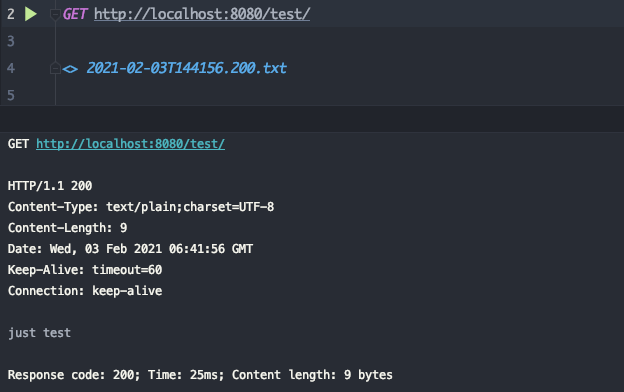Image resolution: width=624 pixels, height=392 pixels.
Task: Collapse the fold marker beside response file entry
Action: [x=55, y=68]
